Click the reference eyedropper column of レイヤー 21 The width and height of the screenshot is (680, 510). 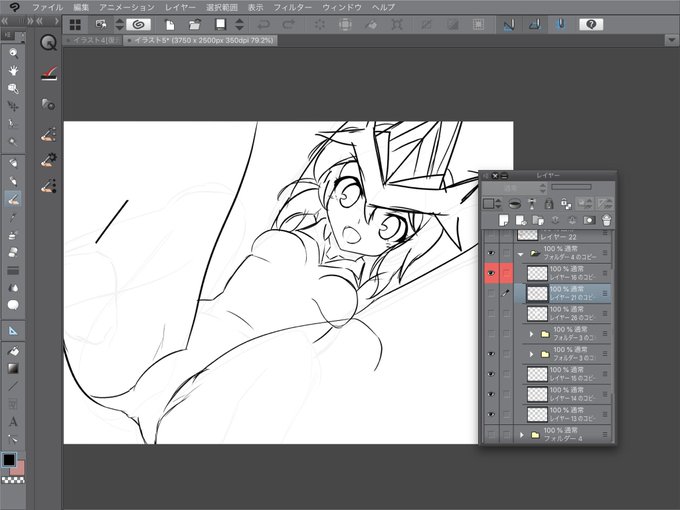tap(506, 293)
